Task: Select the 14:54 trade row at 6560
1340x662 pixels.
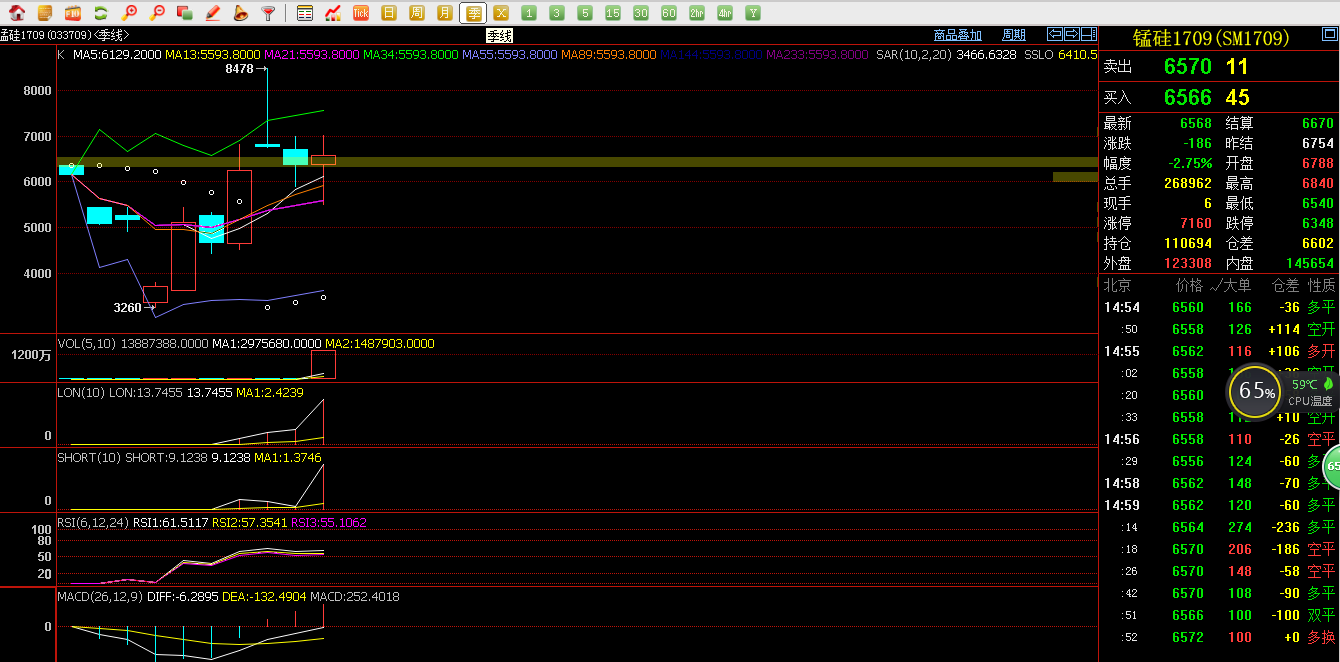Action: (1219, 307)
